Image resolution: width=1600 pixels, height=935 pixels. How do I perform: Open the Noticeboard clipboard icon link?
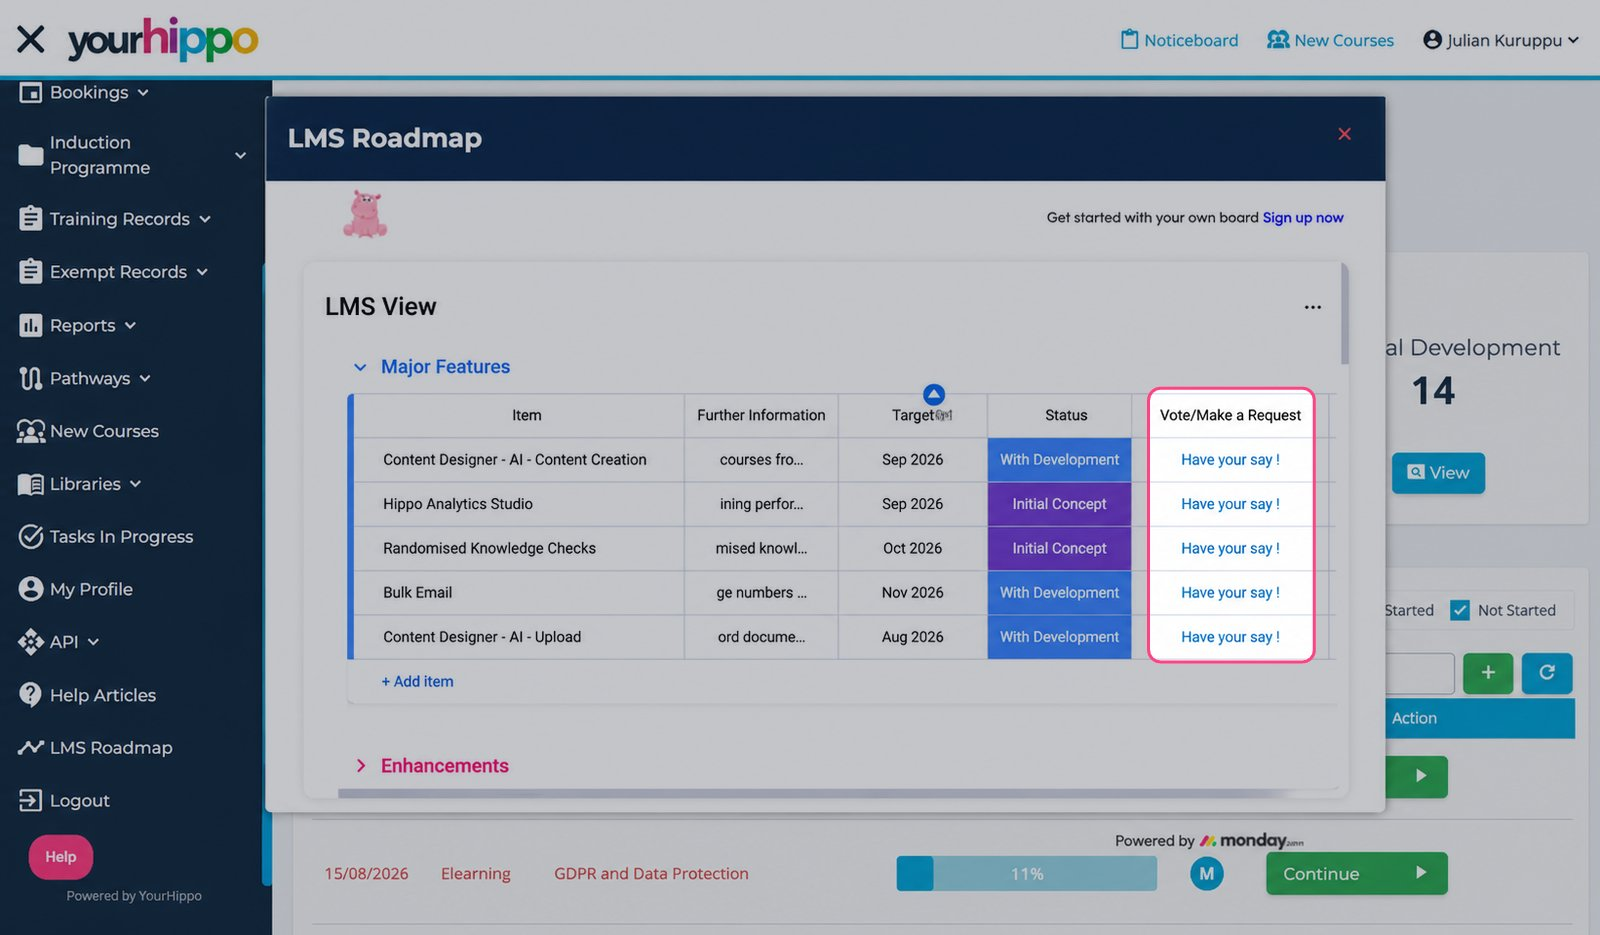(1179, 40)
